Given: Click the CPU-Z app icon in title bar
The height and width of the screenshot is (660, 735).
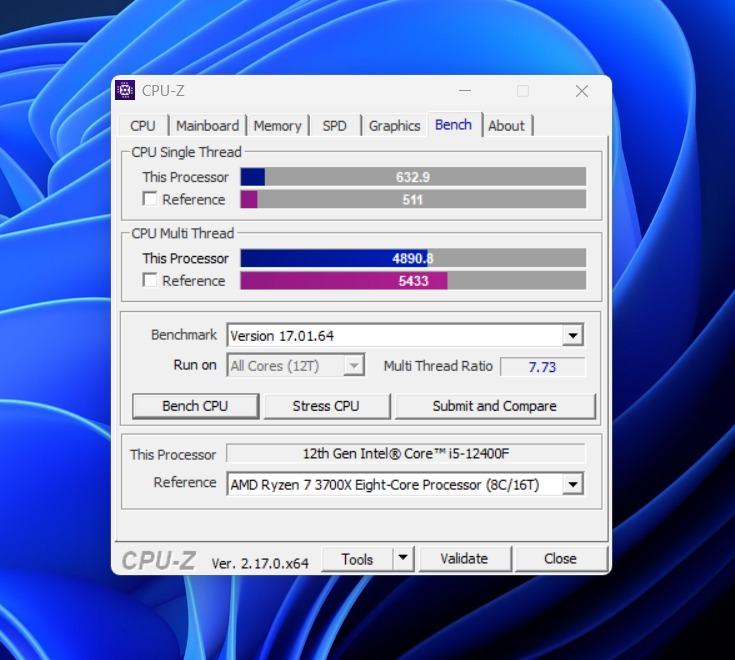Looking at the screenshot, I should (x=125, y=90).
